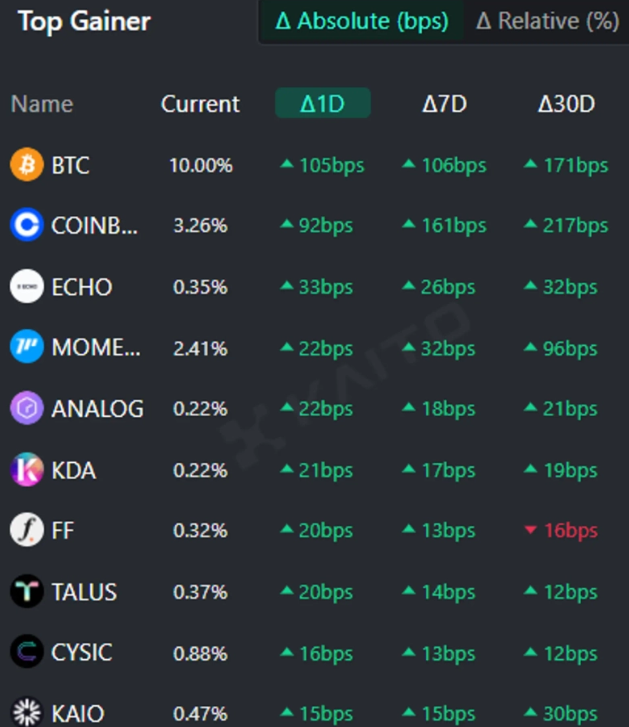Click the FF token icon
The height and width of the screenshot is (727, 629).
point(27,530)
